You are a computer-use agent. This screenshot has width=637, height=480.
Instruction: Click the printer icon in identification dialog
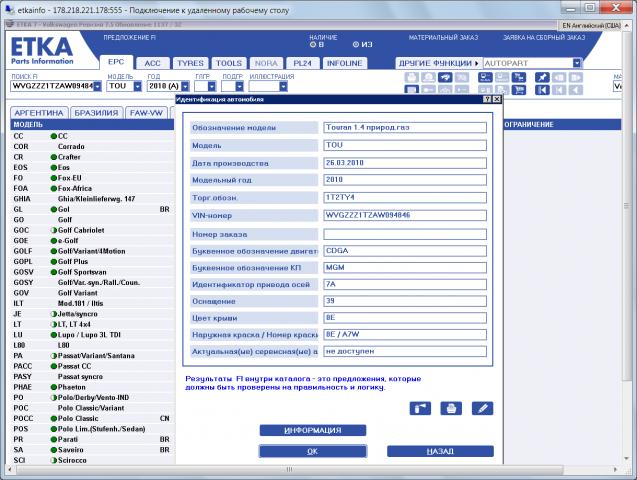(451, 408)
